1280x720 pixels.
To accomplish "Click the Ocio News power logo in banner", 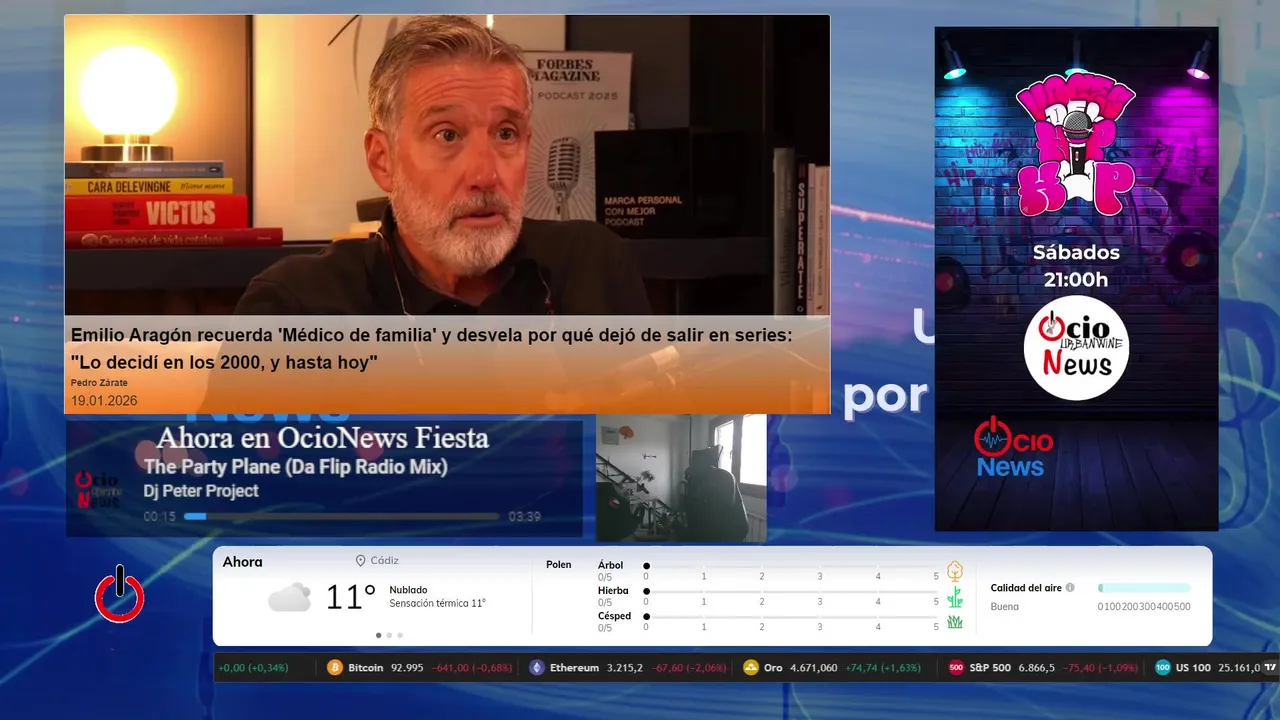I will point(1013,446).
